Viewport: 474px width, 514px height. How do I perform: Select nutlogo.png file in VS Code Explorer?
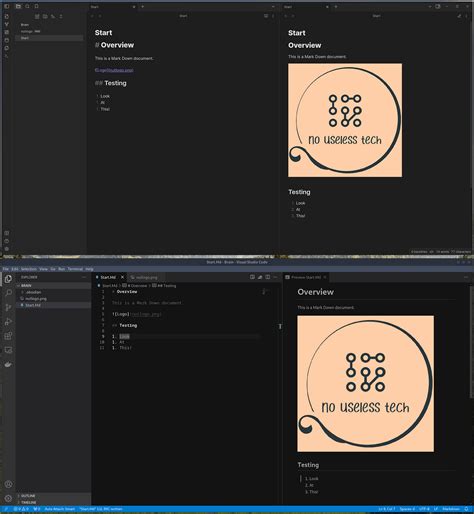53,299
